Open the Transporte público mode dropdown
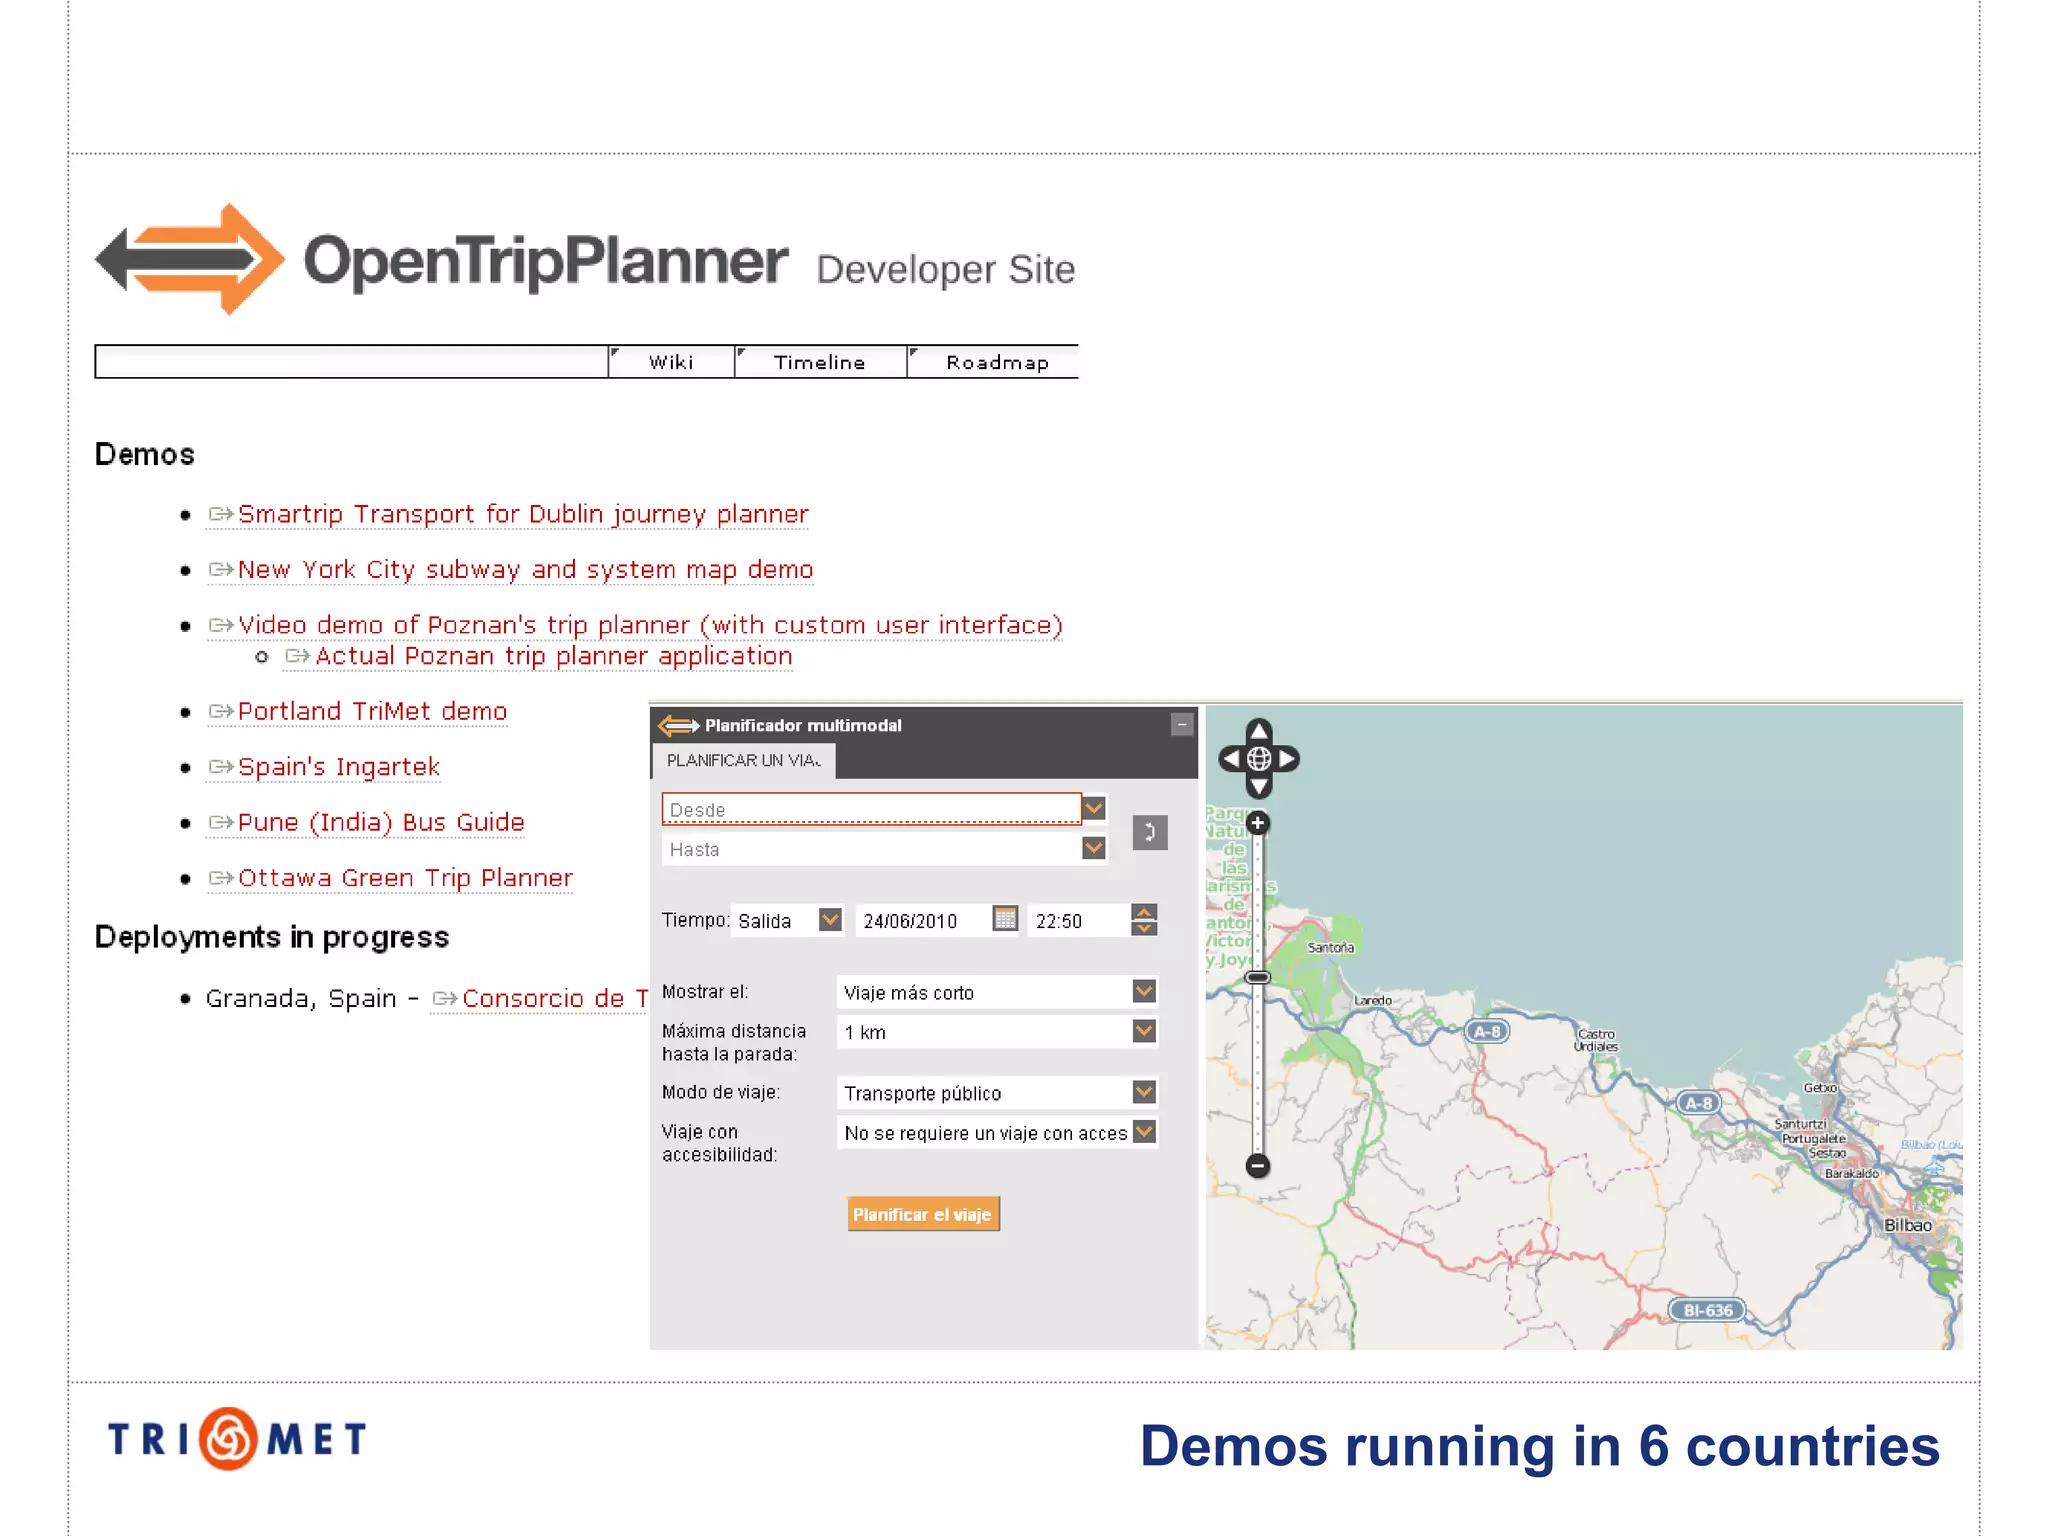2048x1536 pixels. 1144,1092
